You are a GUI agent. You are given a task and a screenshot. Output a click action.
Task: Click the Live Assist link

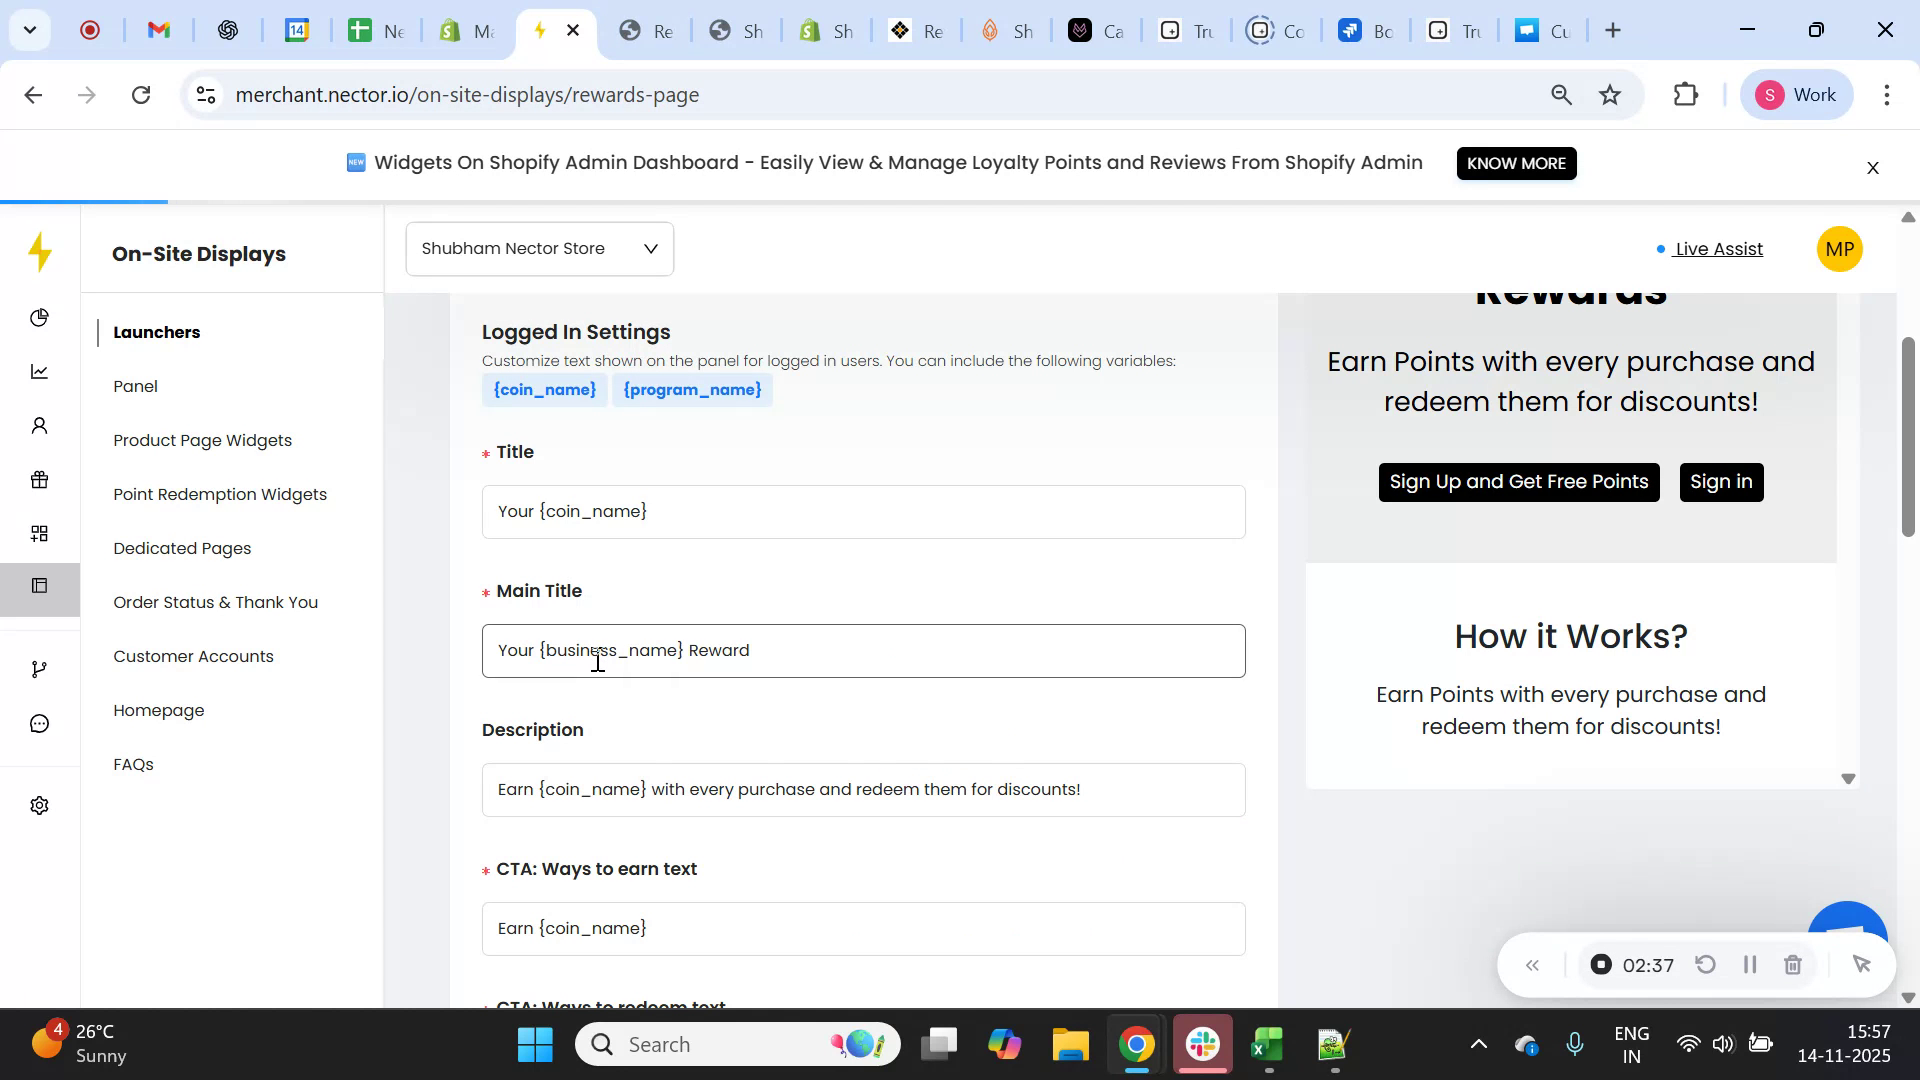(x=1717, y=249)
